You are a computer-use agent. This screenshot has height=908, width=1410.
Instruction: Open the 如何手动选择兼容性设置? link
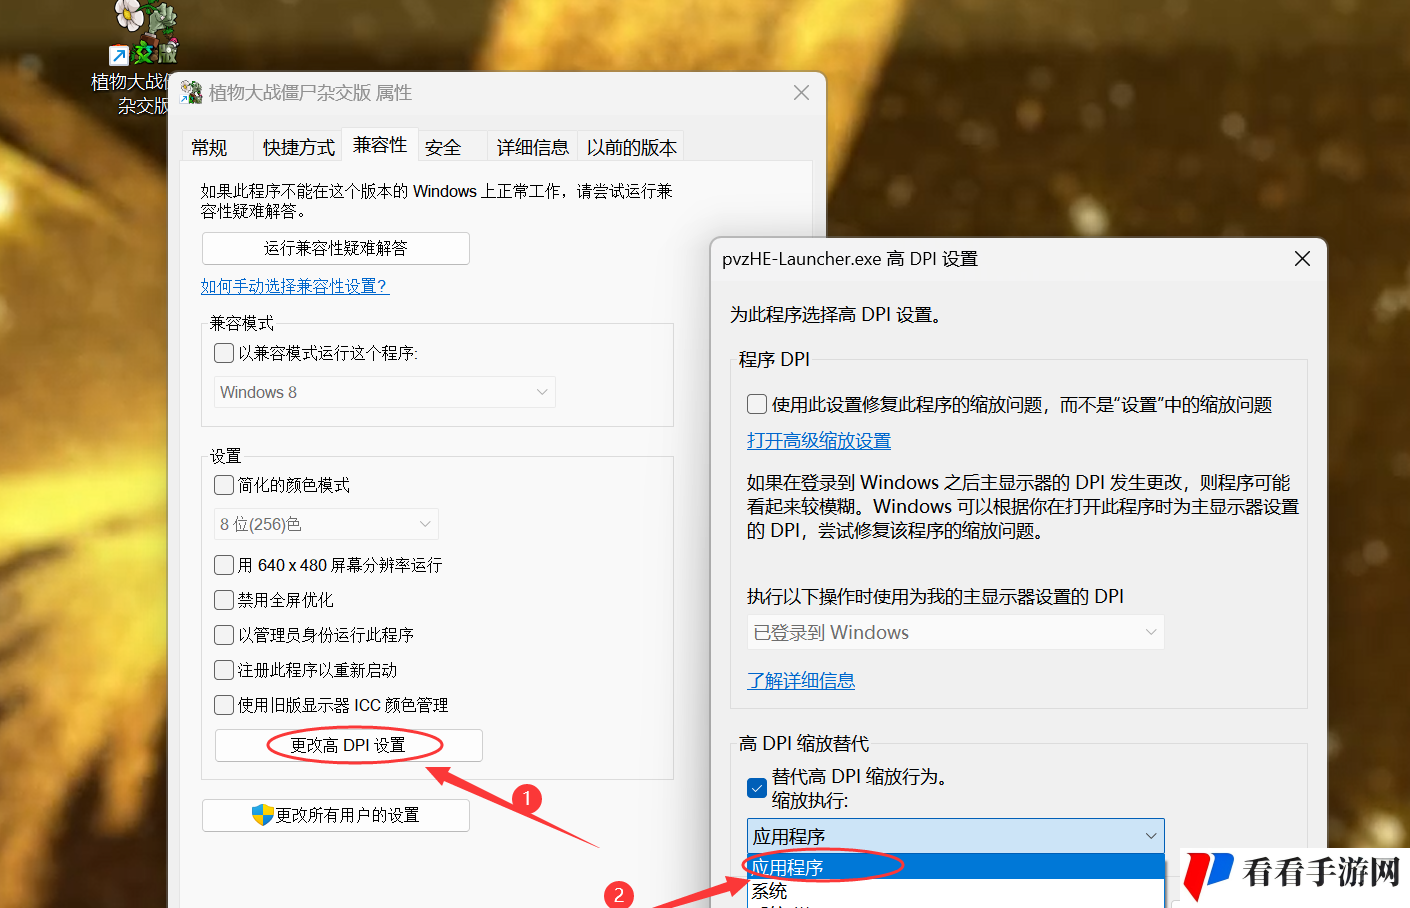point(294,286)
